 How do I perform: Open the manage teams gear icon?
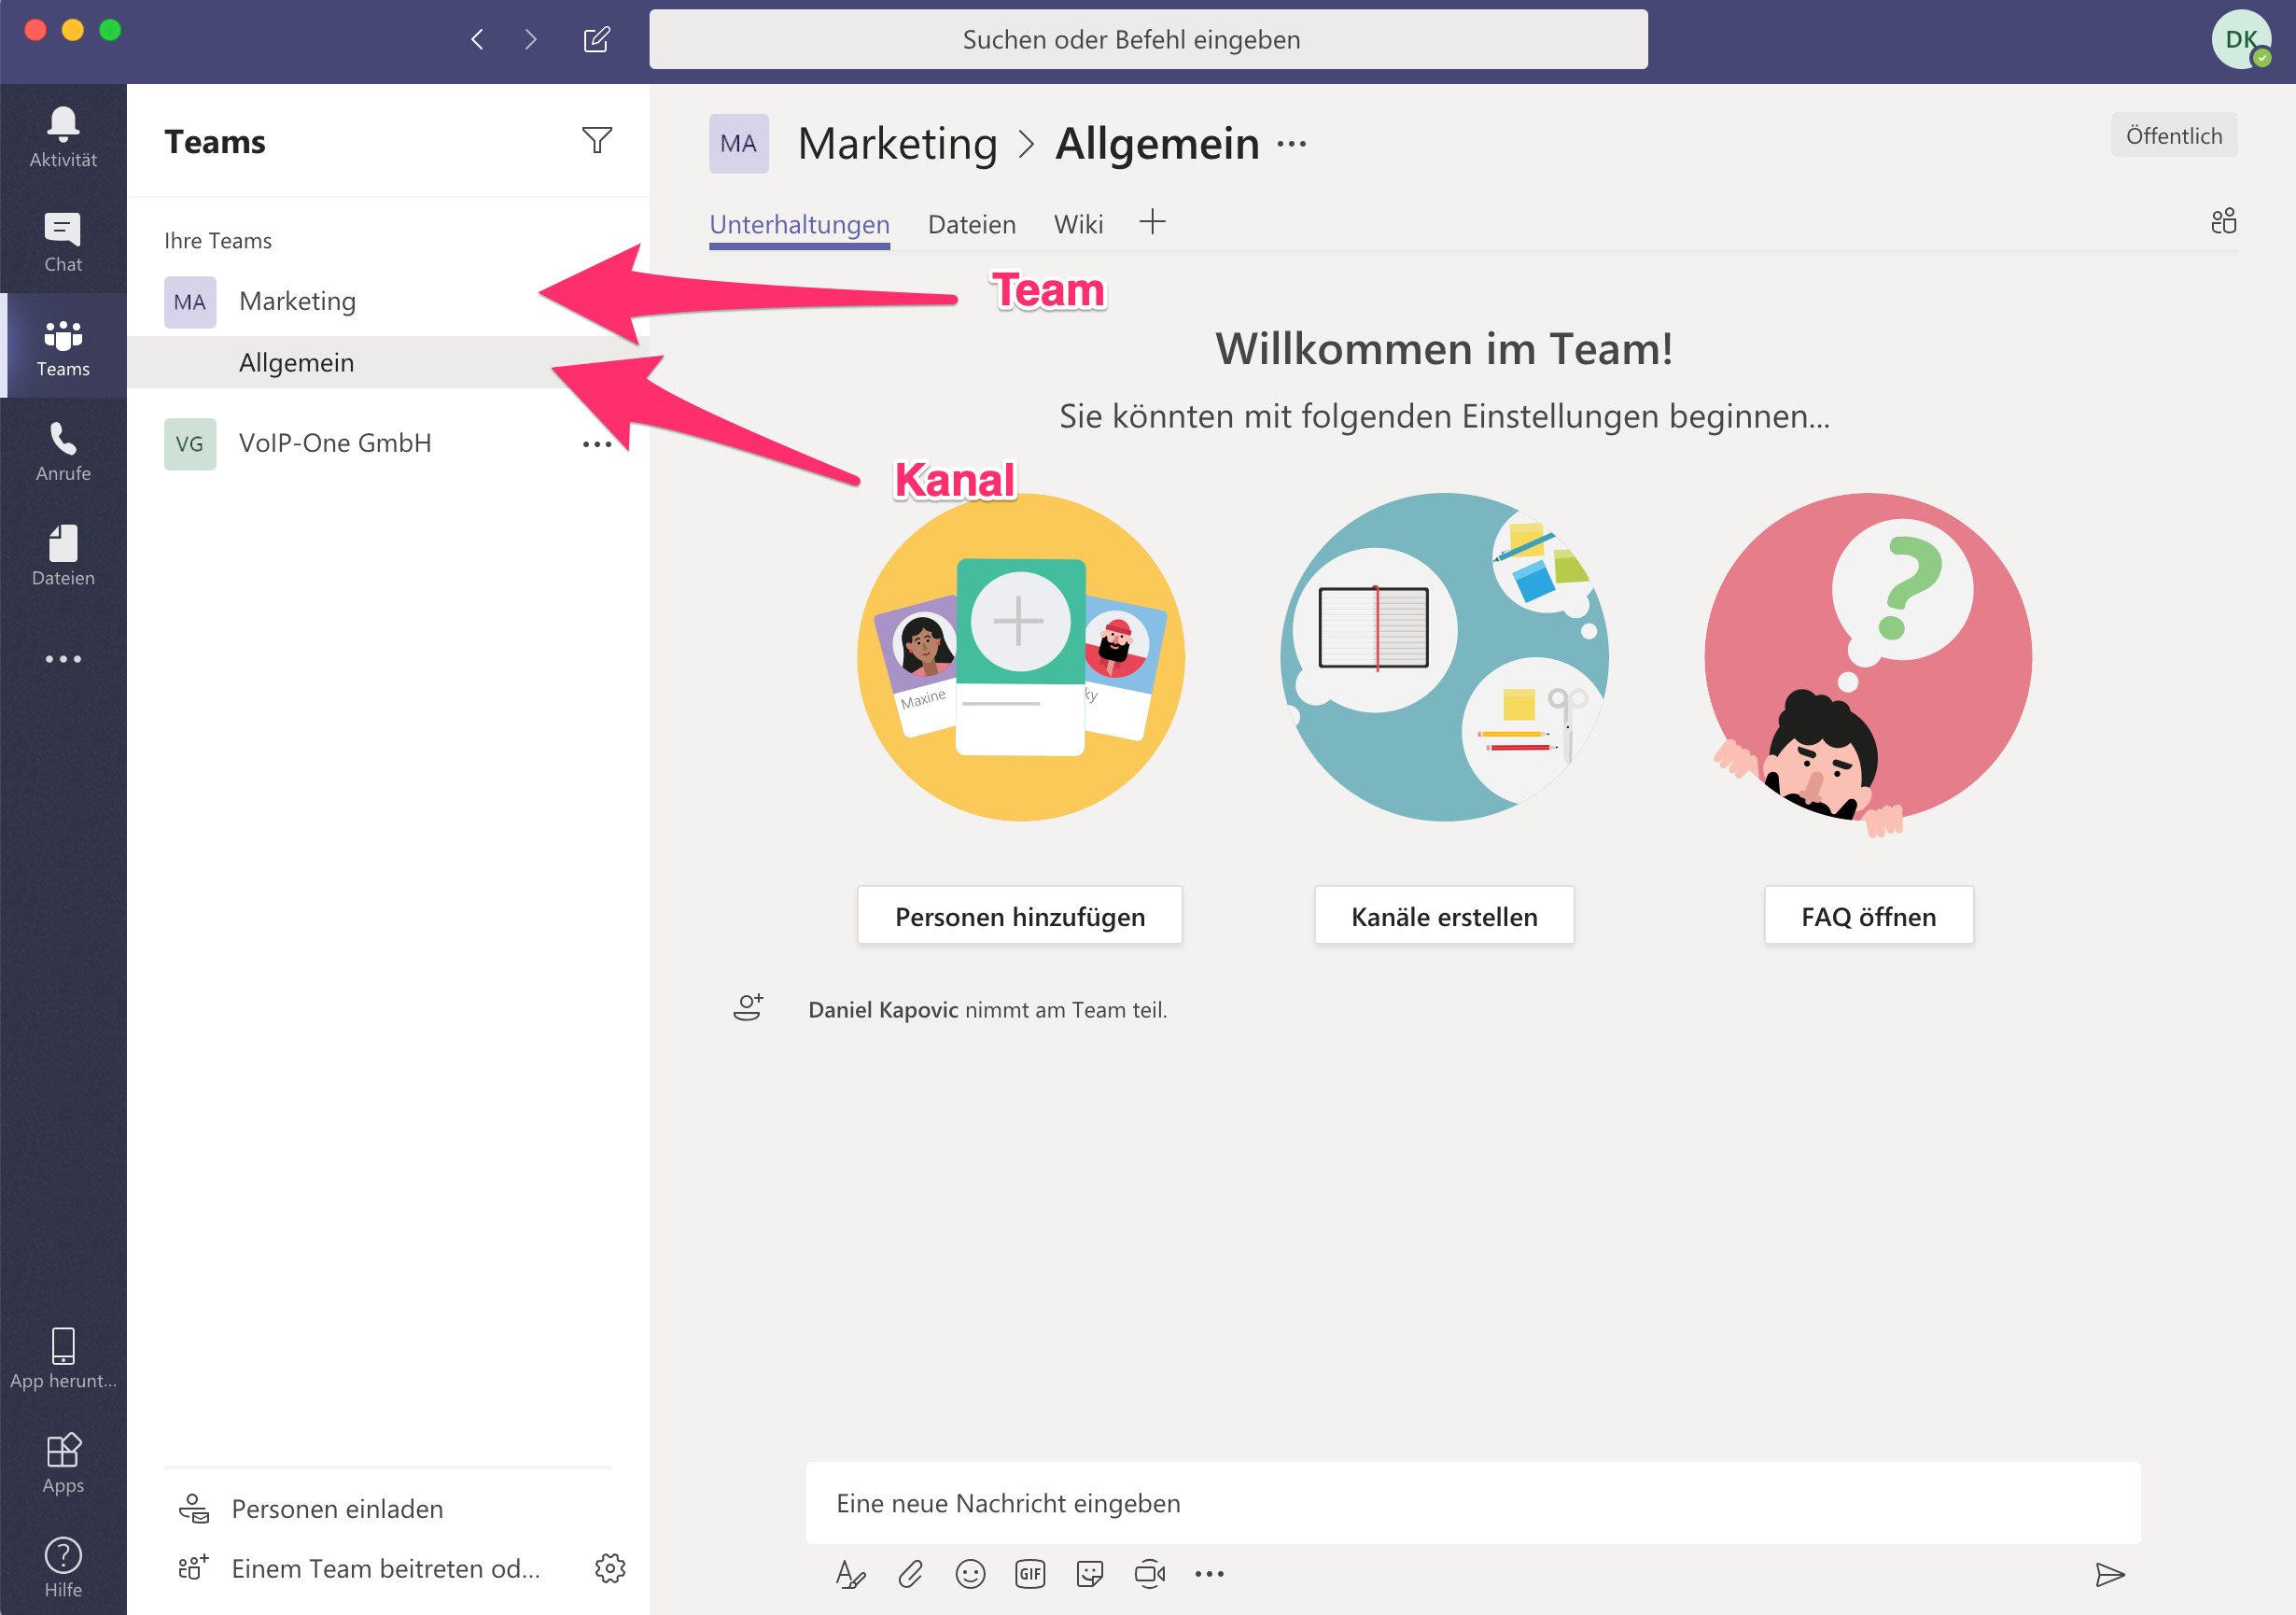610,1567
